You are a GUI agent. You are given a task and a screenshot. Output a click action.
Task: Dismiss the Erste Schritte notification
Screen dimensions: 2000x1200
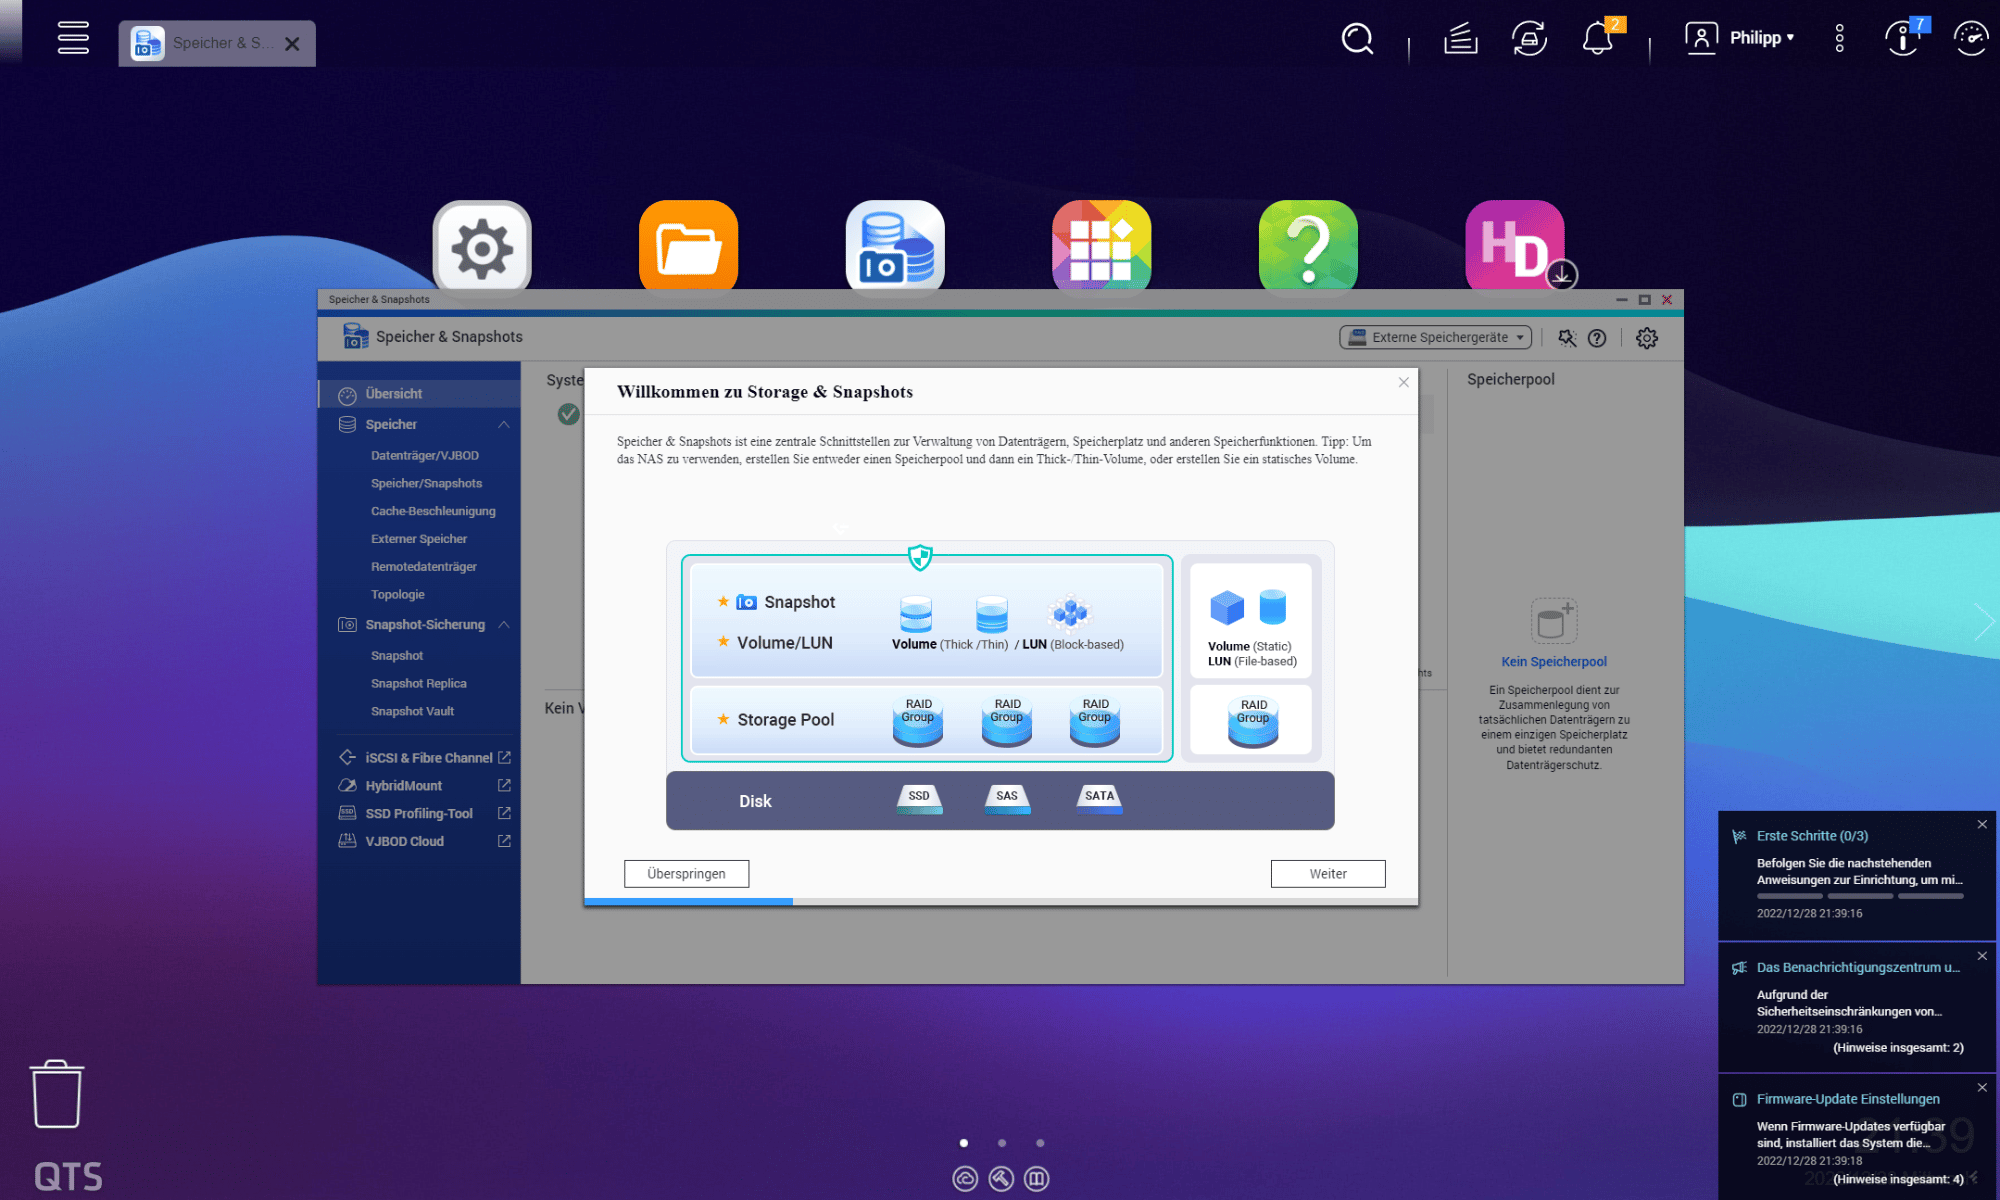(1982, 824)
